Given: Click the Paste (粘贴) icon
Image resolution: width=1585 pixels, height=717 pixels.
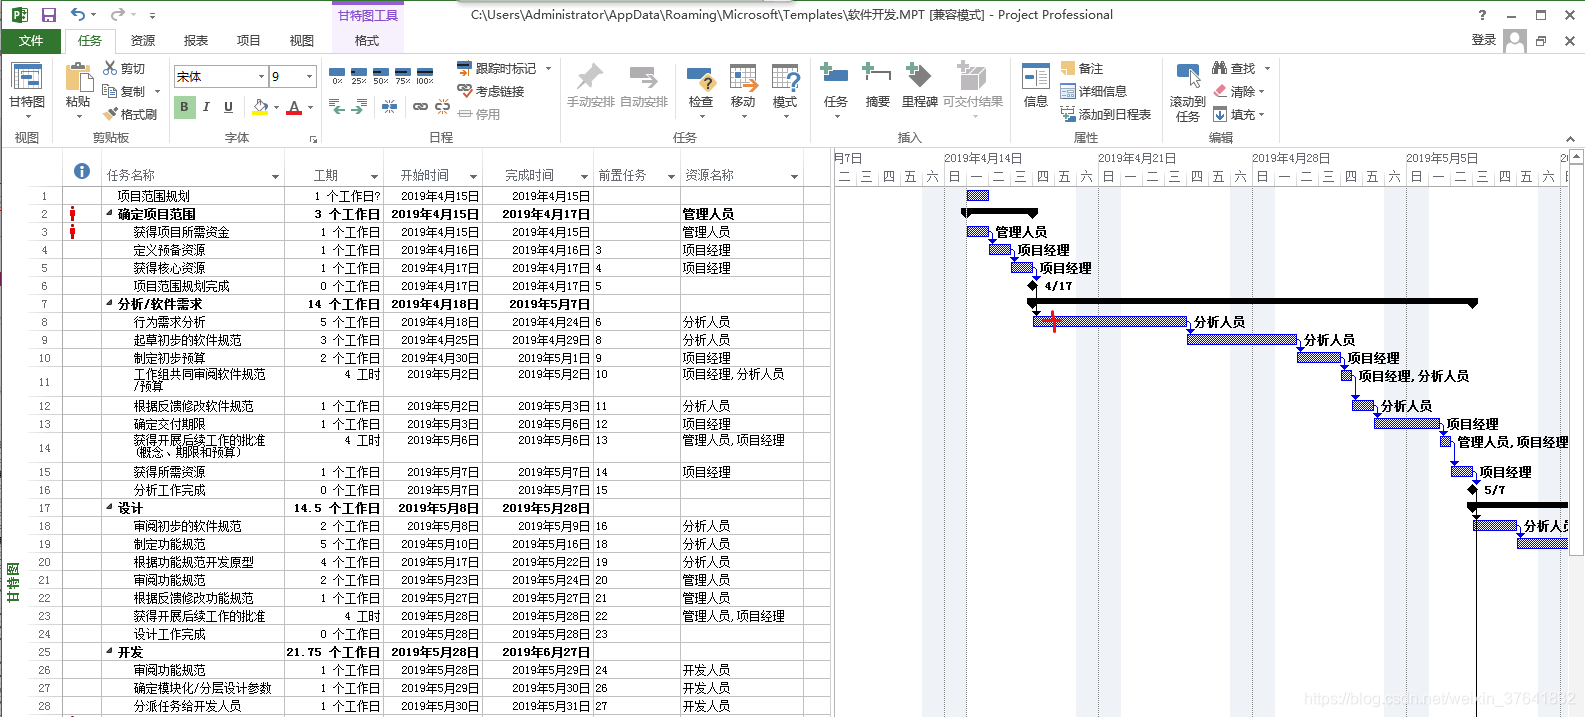Looking at the screenshot, I should pos(78,78).
